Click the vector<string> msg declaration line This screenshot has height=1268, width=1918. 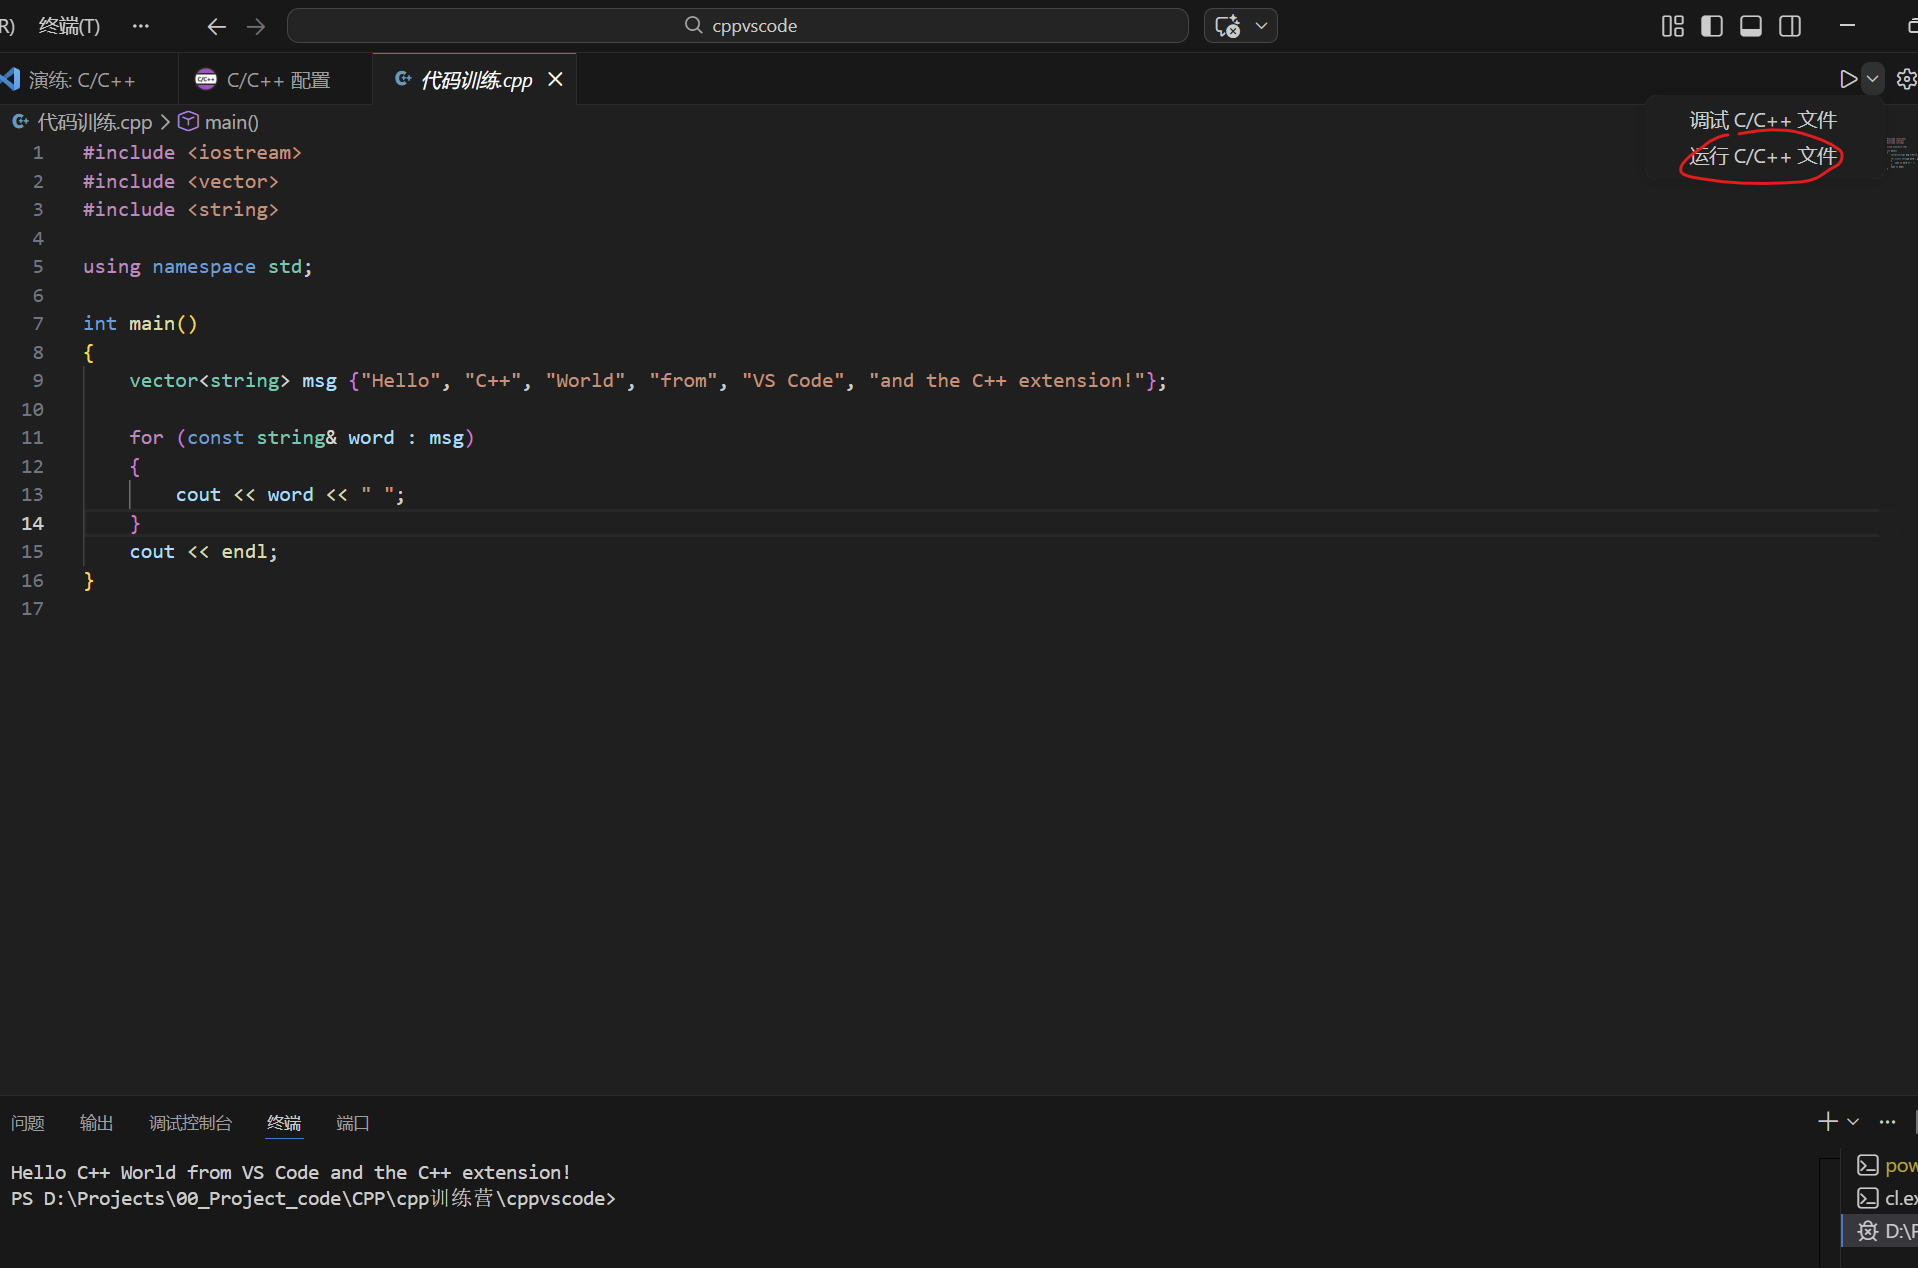click(648, 380)
